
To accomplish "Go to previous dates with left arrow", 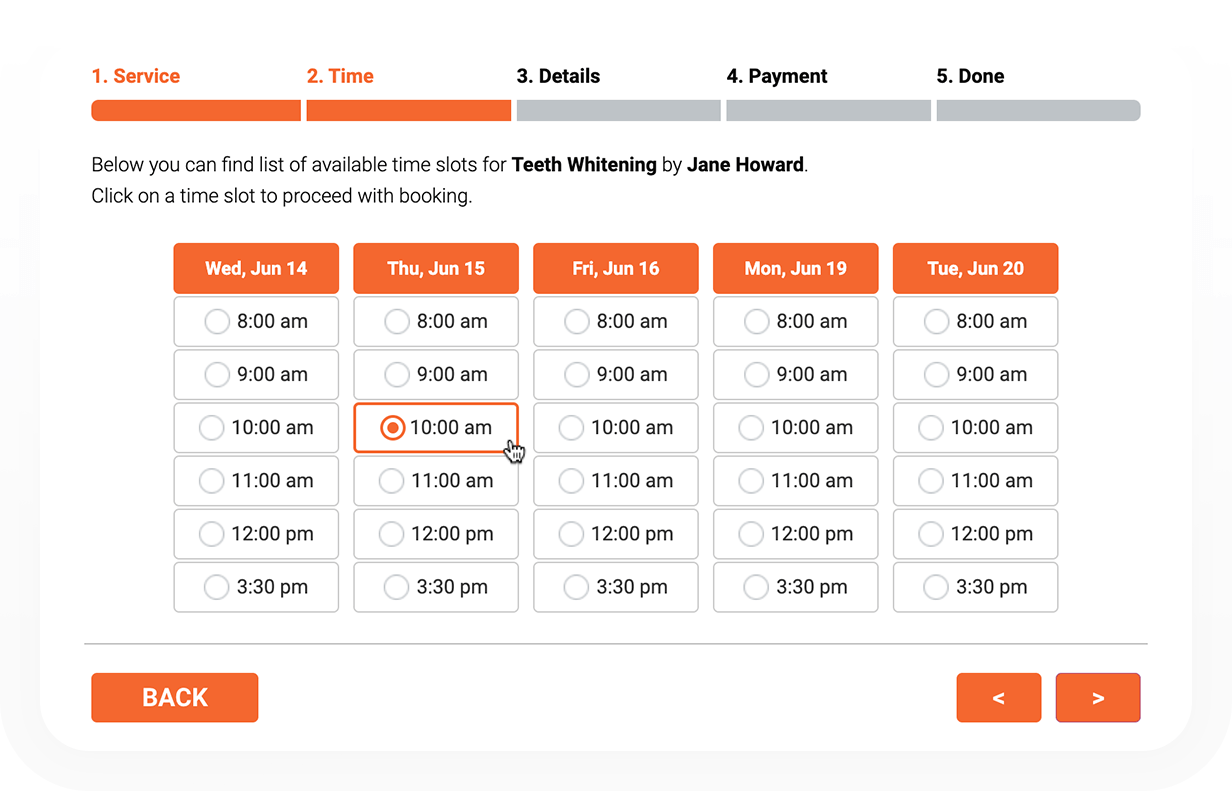I will pyautogui.click(x=998, y=698).
